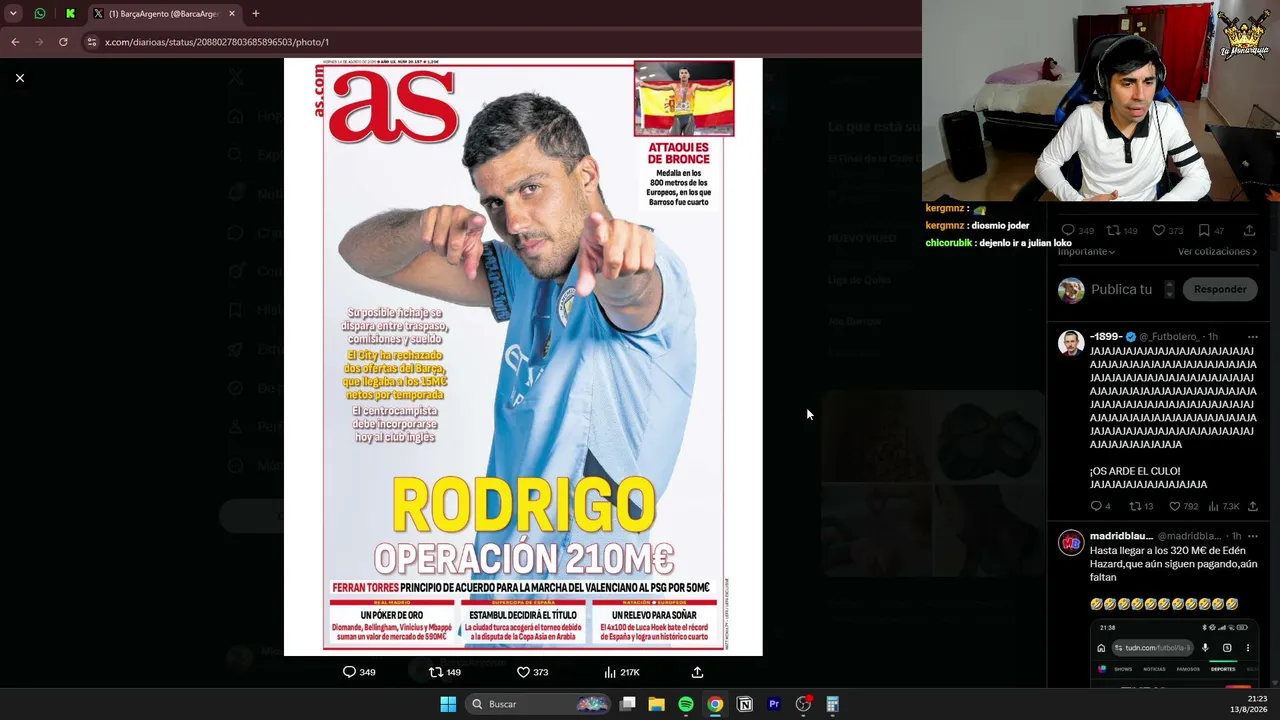This screenshot has height=720, width=1280.
Task: View analytics of the photo (217K views)
Action: tap(621, 672)
